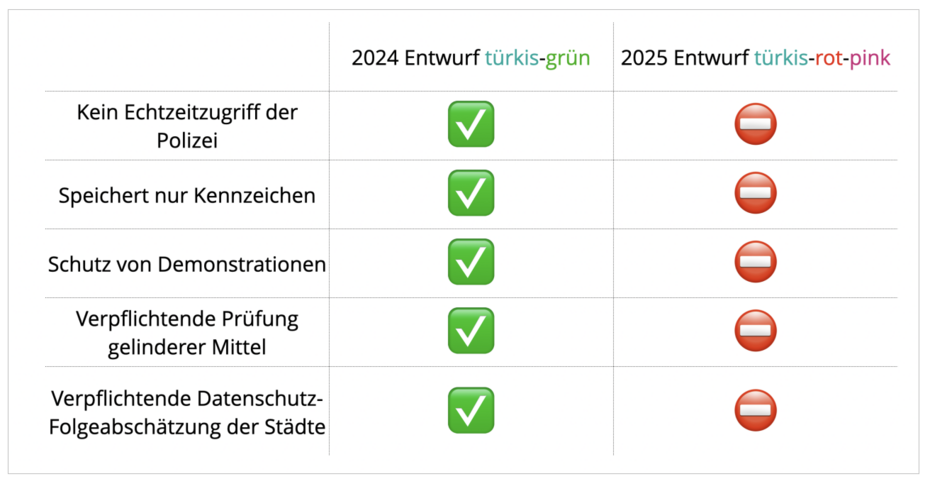Image resolution: width=930 pixels, height=484 pixels.
Task: Click red no-entry icon for Schutz von Demonstrationen
Action: coord(756,262)
